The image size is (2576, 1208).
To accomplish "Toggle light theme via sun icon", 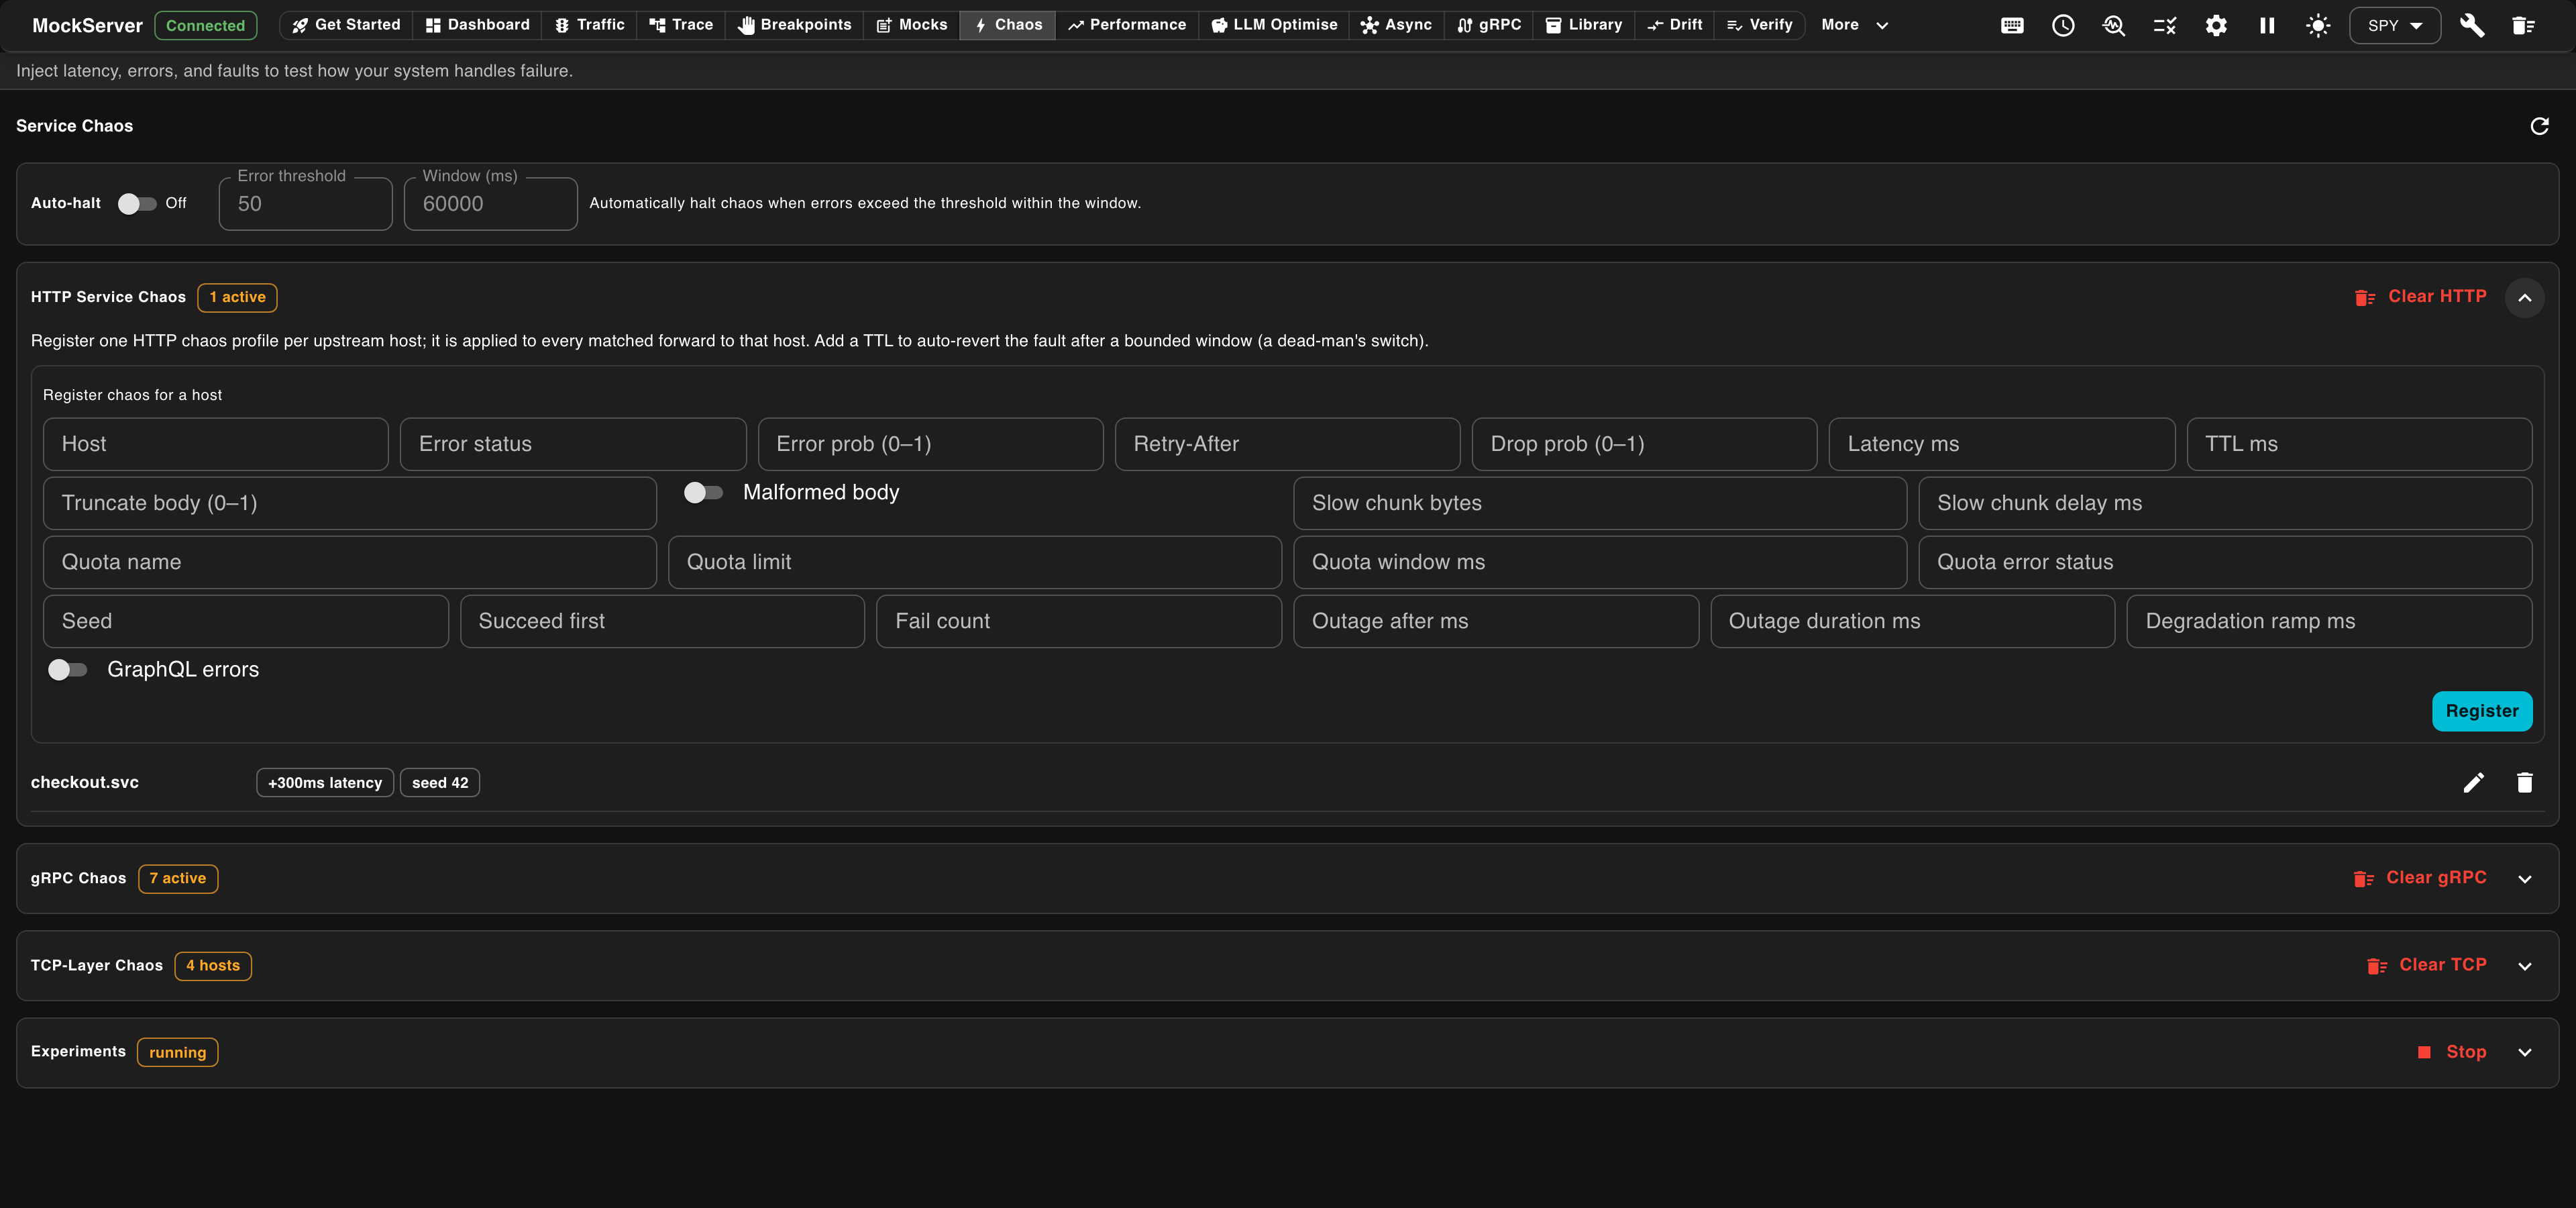I will point(2318,26).
